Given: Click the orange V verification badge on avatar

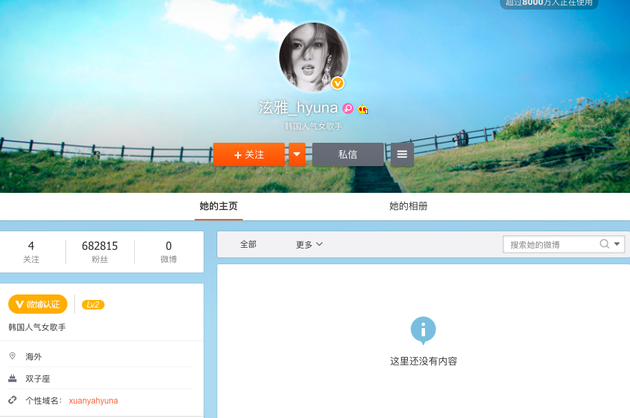Looking at the screenshot, I should pyautogui.click(x=338, y=83).
